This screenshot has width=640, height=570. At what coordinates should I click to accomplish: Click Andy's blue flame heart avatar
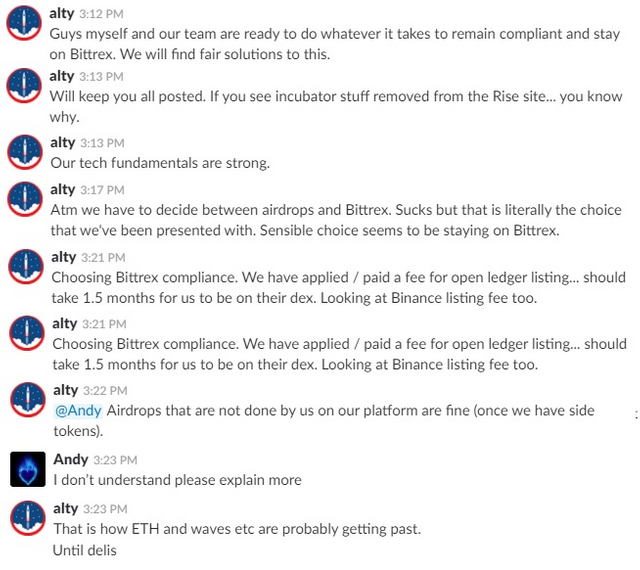pyautogui.click(x=28, y=469)
